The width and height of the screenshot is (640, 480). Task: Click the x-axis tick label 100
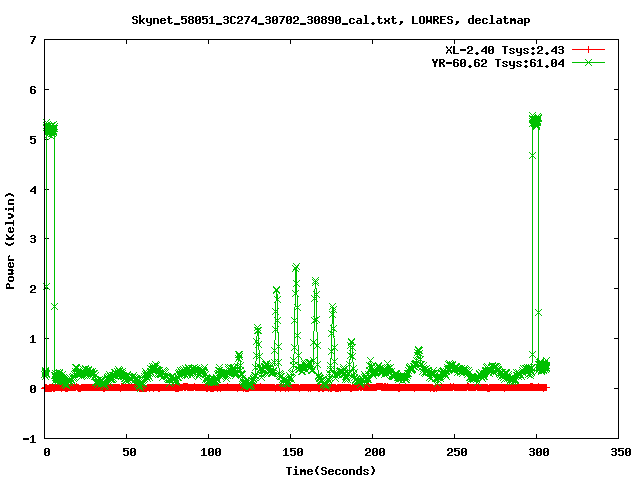tap(211, 452)
